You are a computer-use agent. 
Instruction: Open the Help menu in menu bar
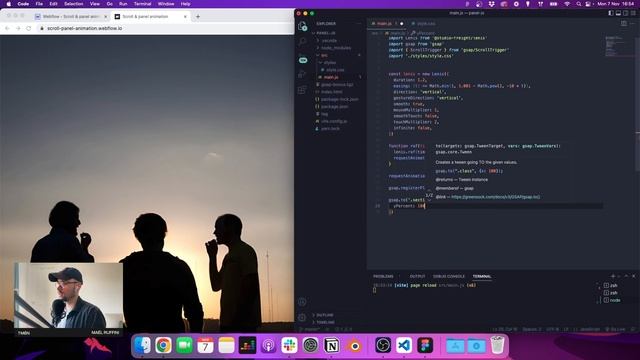click(x=186, y=4)
